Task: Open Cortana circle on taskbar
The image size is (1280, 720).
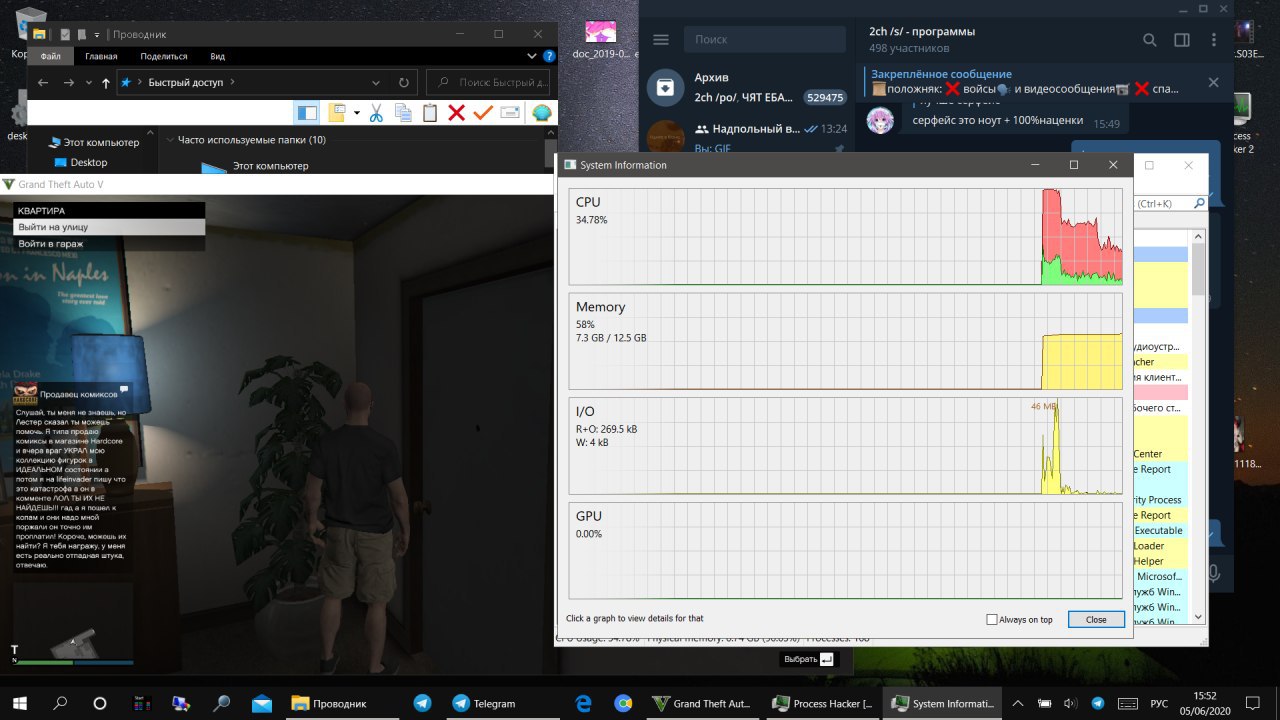Action: 100,703
